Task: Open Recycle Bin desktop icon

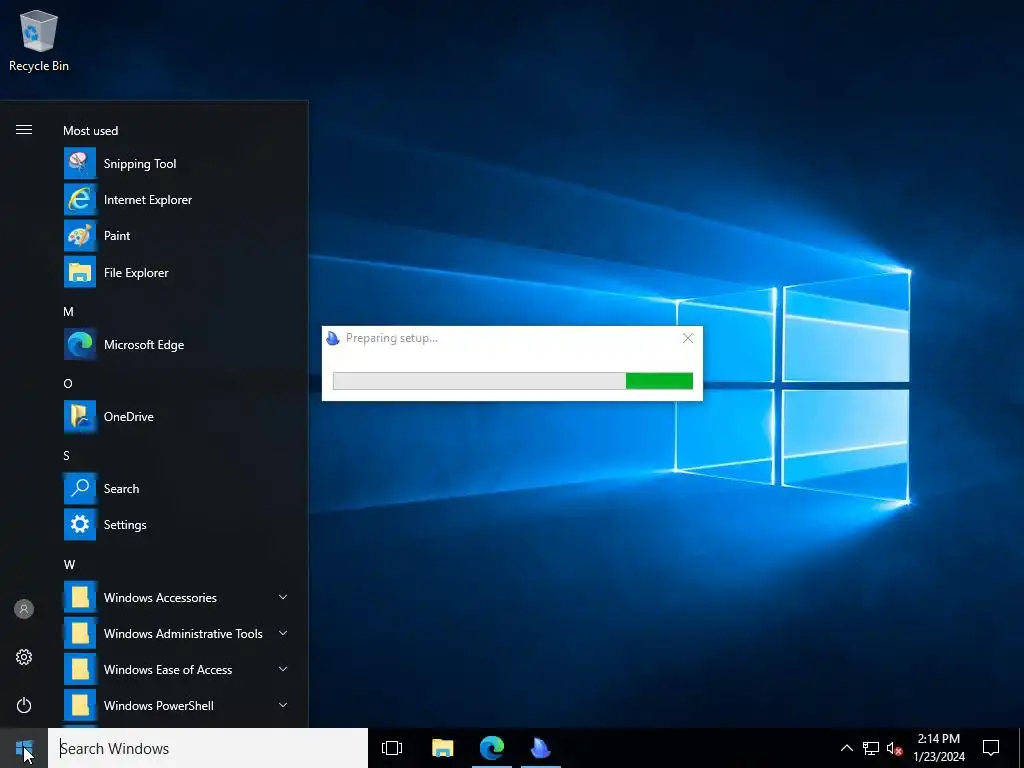Action: [x=39, y=41]
